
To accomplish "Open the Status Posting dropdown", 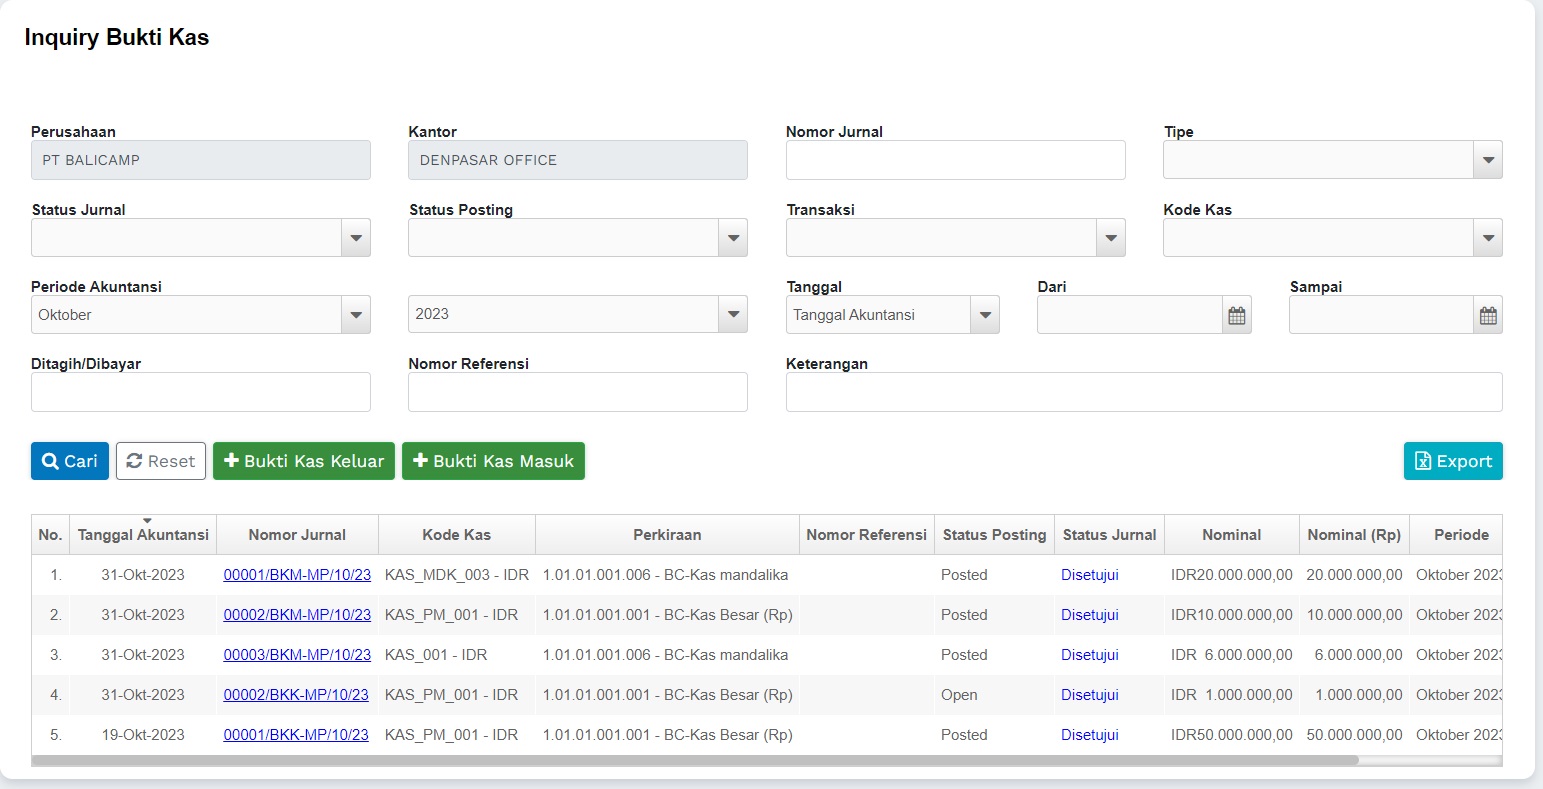I will pos(733,238).
